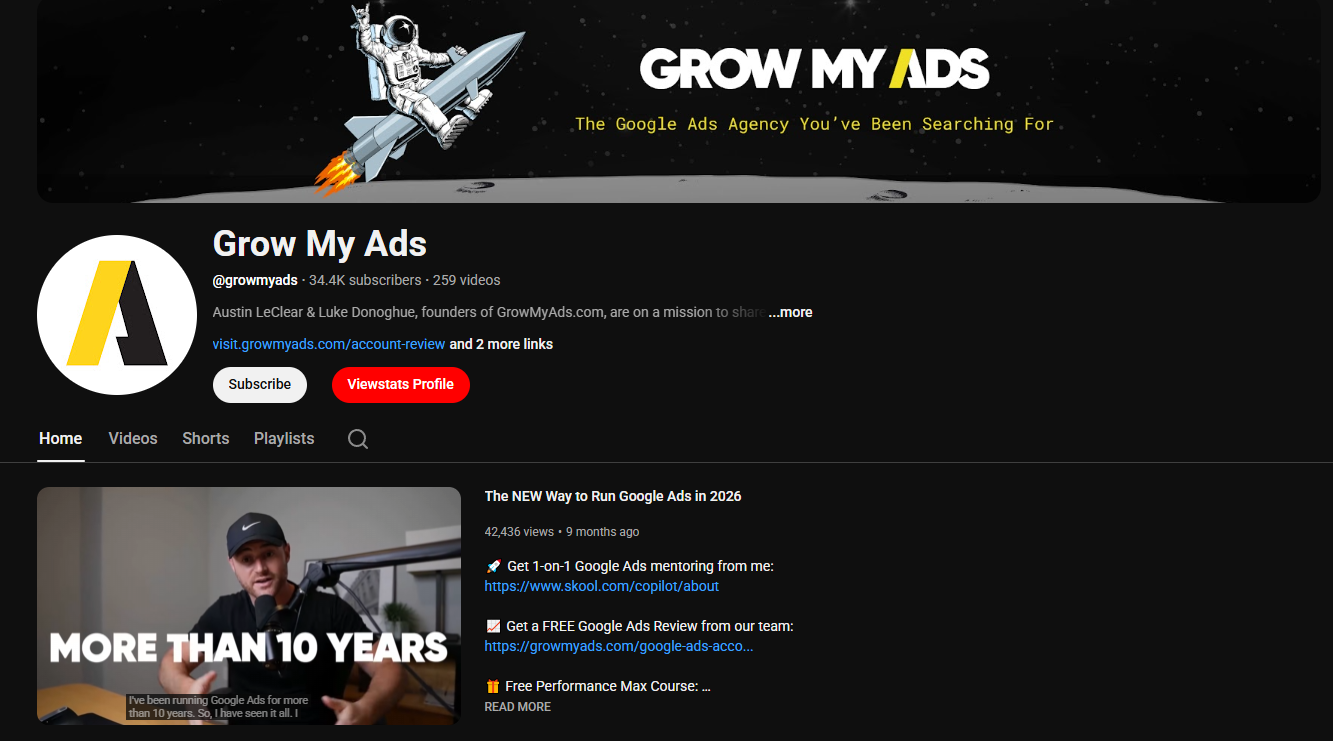
Task: Subscribe to the Grow My Ads channel
Action: click(x=260, y=385)
